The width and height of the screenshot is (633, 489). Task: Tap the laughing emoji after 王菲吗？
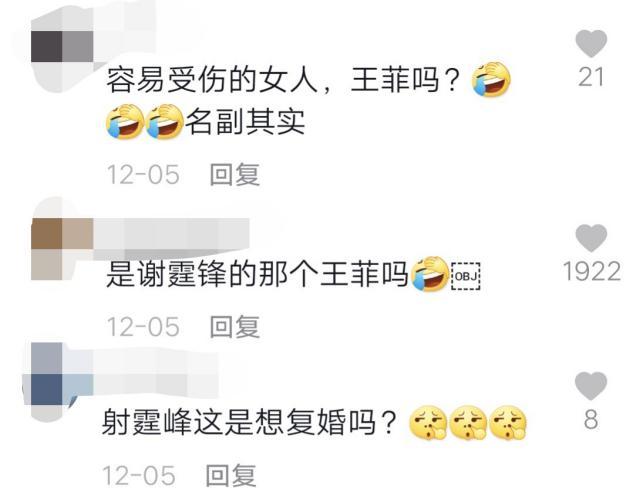pos(491,80)
